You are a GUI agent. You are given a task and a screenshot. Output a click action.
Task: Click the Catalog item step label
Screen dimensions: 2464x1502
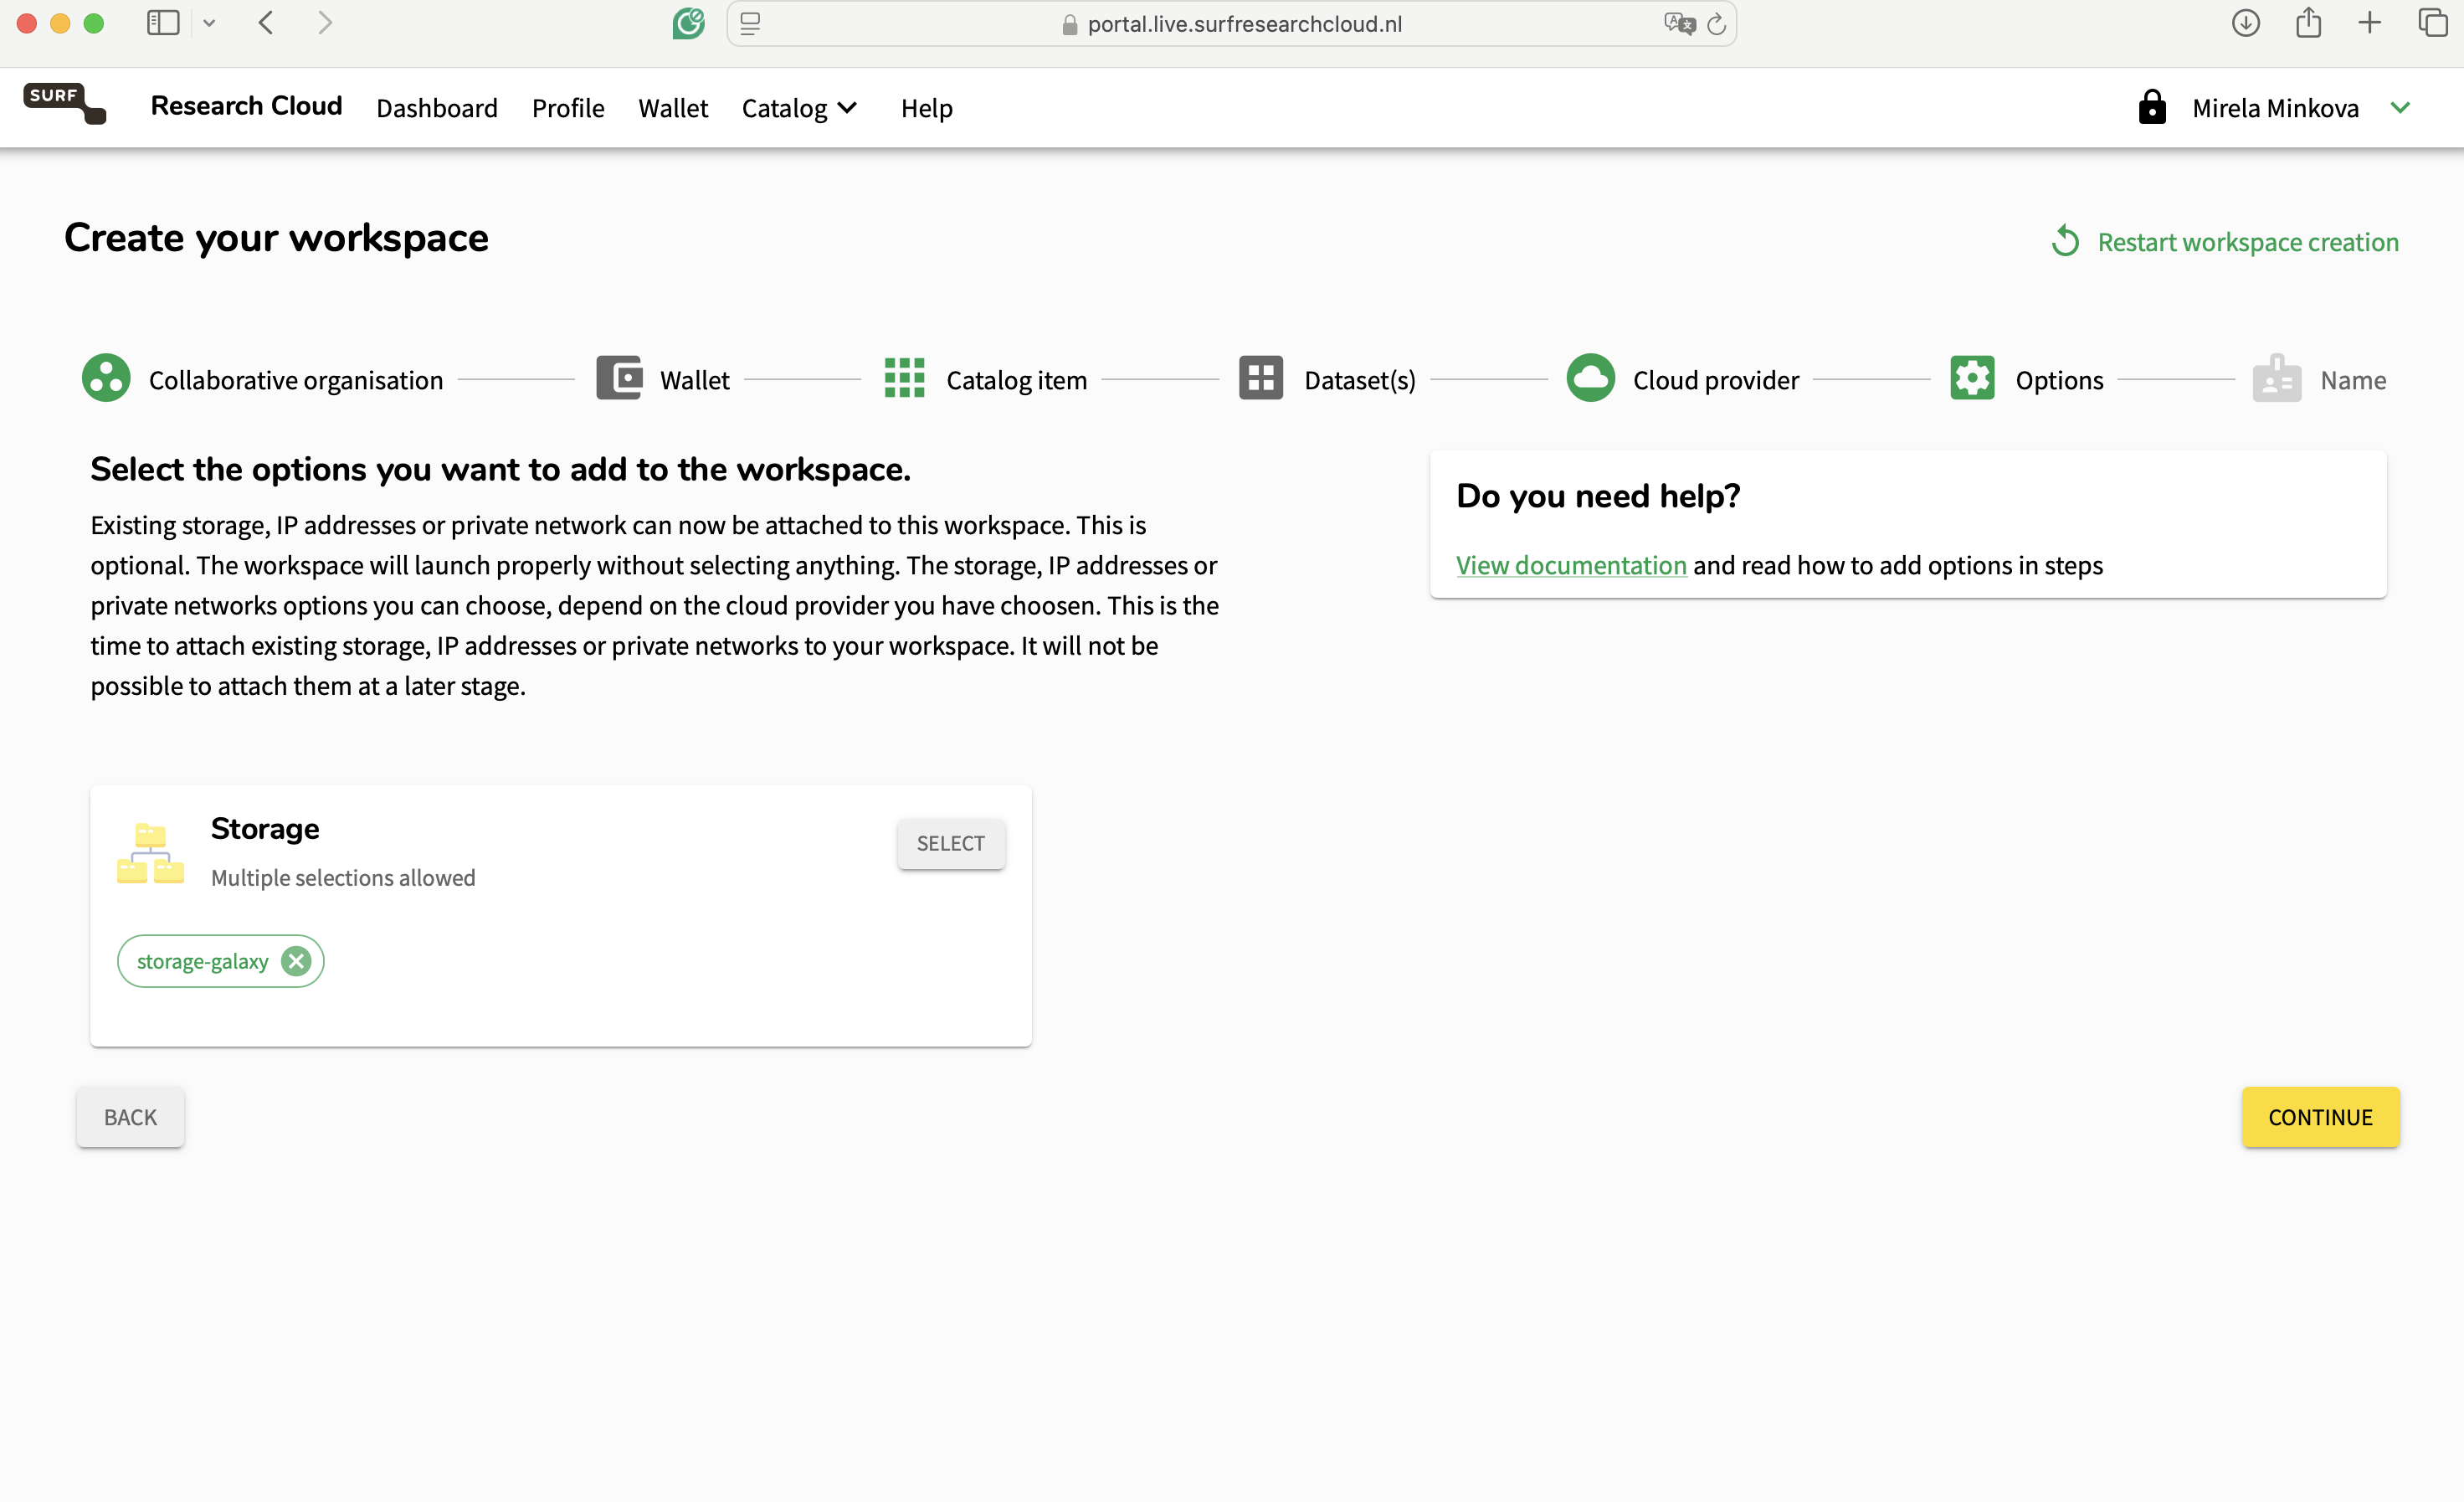pos(1016,380)
